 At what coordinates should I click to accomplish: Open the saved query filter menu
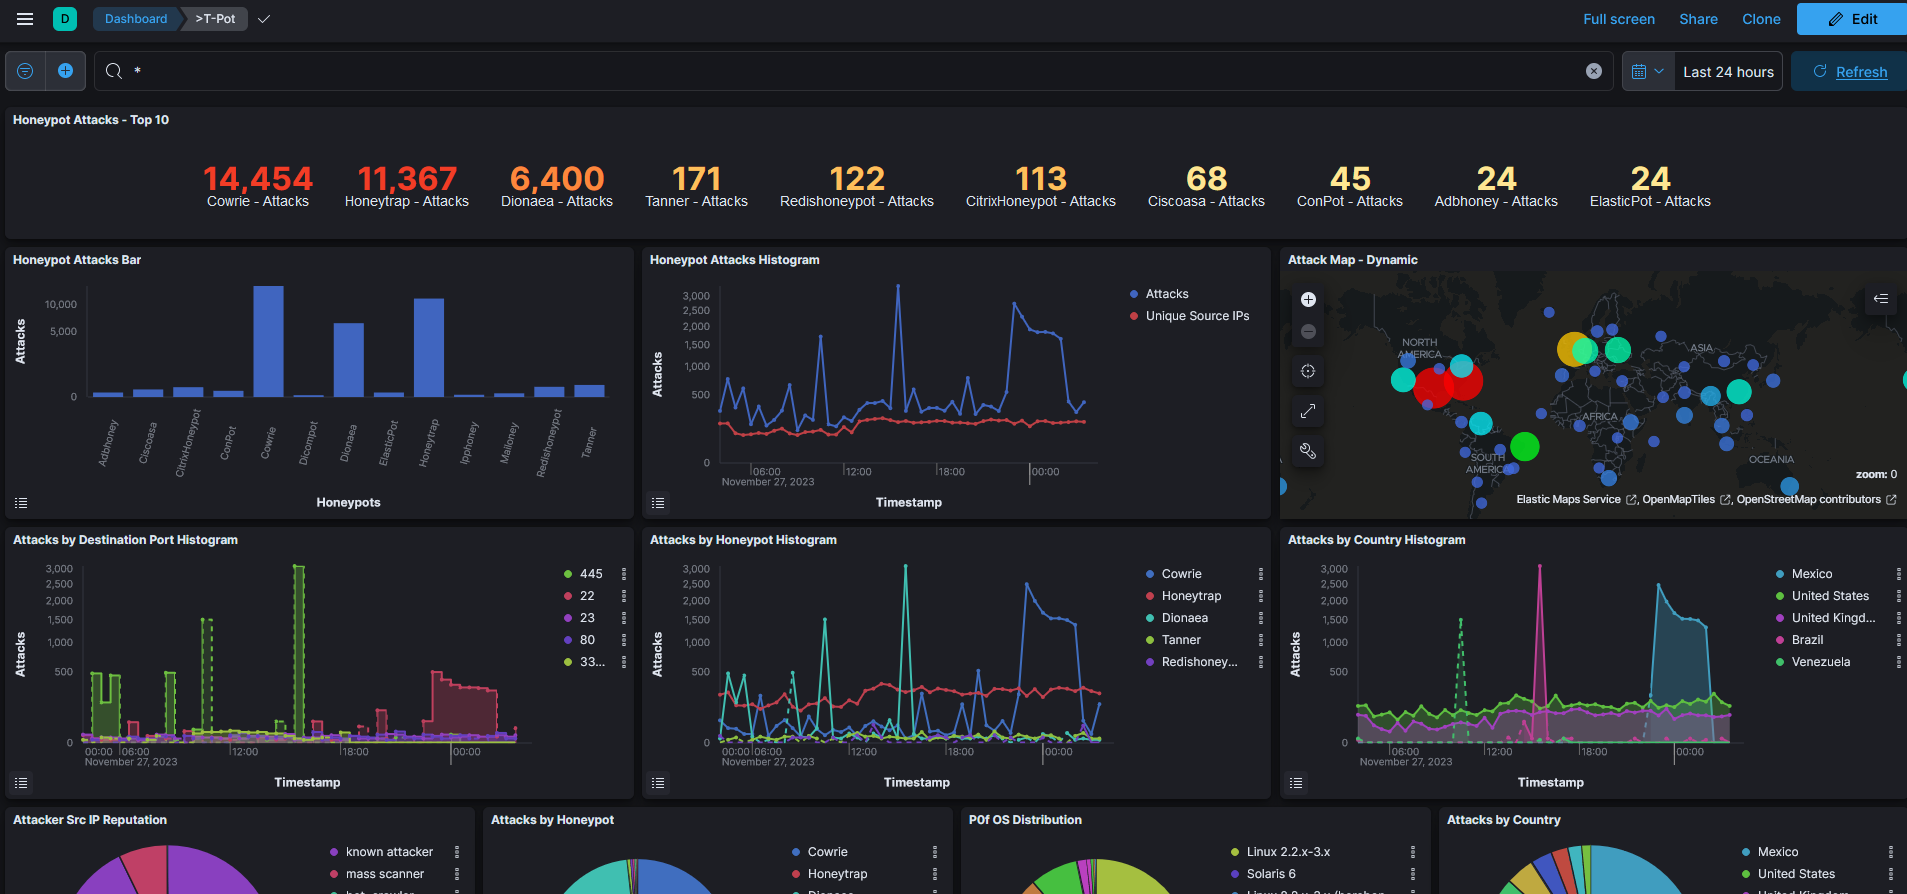click(x=26, y=71)
